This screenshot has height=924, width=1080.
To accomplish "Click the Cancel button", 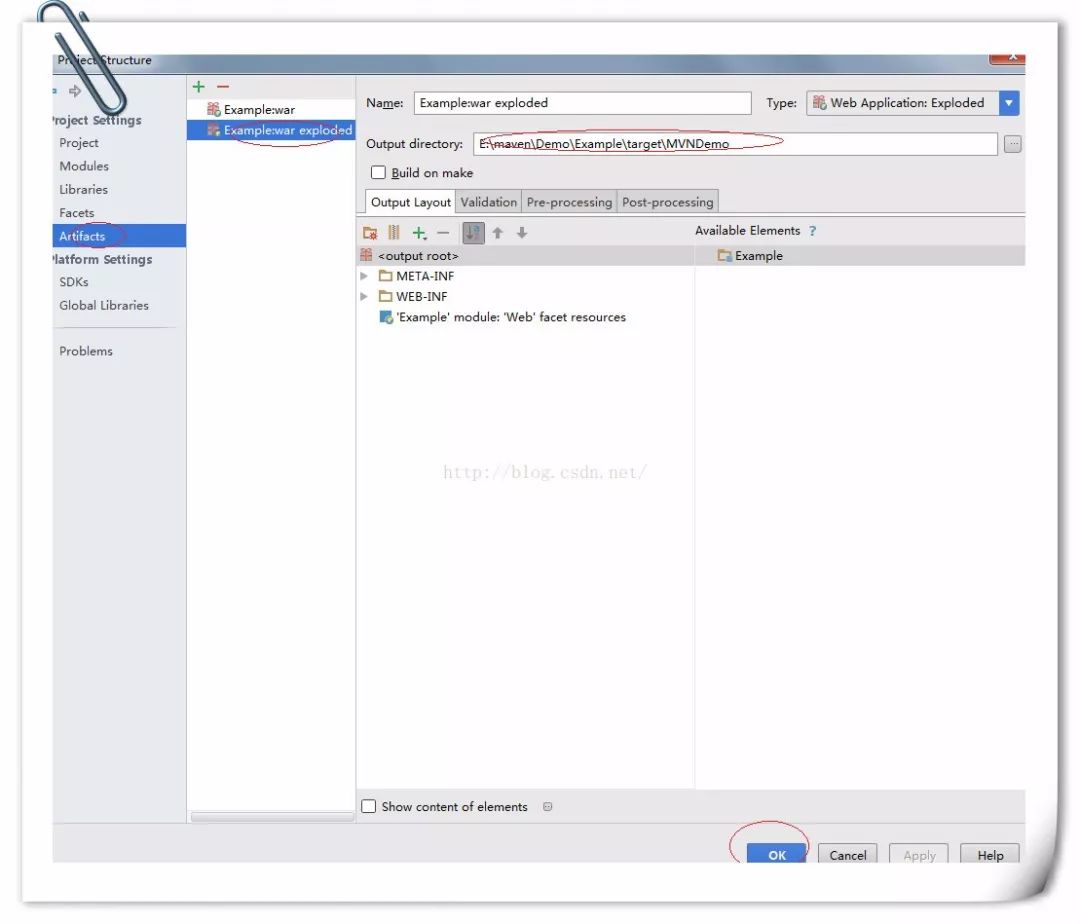I will [847, 855].
